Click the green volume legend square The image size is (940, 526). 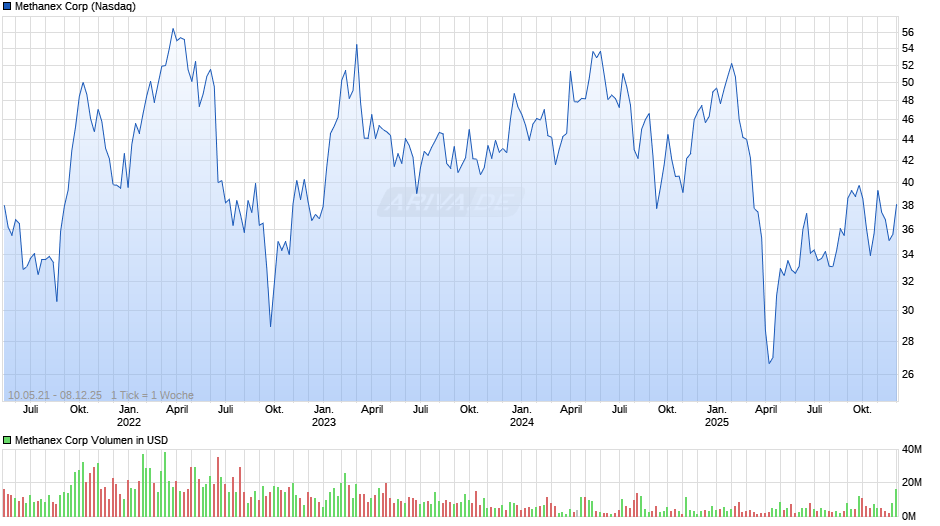click(x=7, y=440)
